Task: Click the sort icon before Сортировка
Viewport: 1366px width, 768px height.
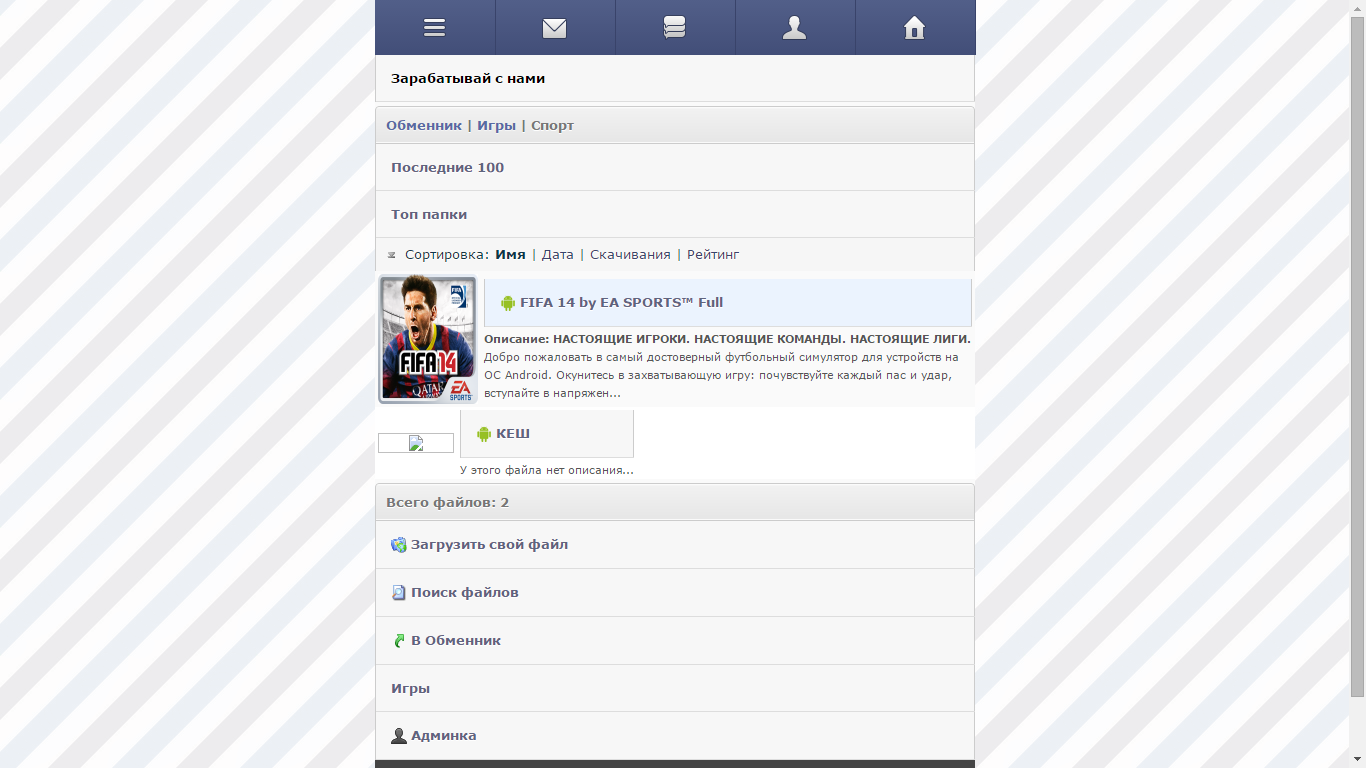Action: (x=392, y=255)
